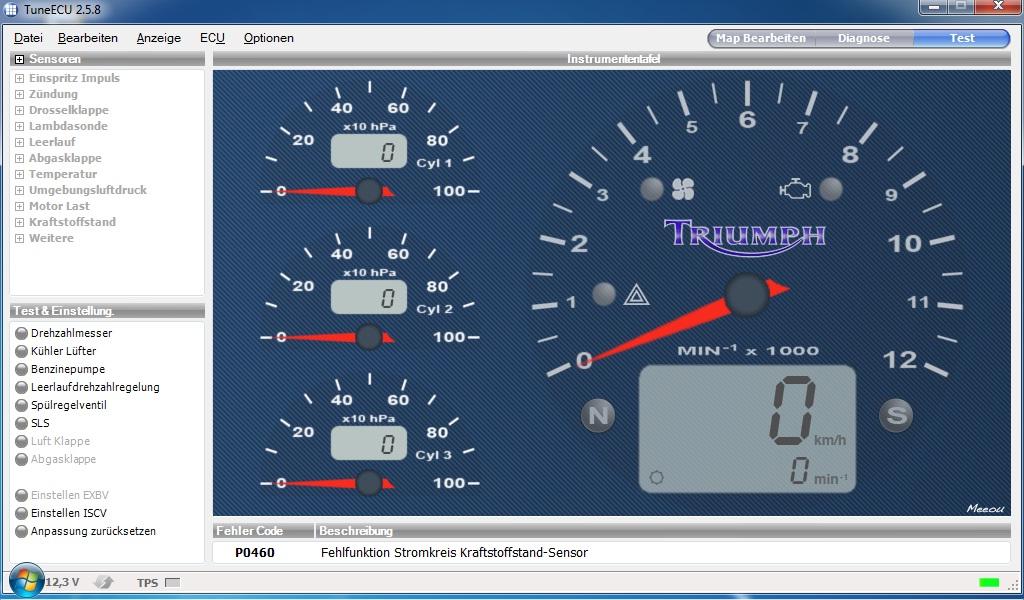Click the TPS indicator box
The height and width of the screenshot is (600, 1024).
coord(172,582)
